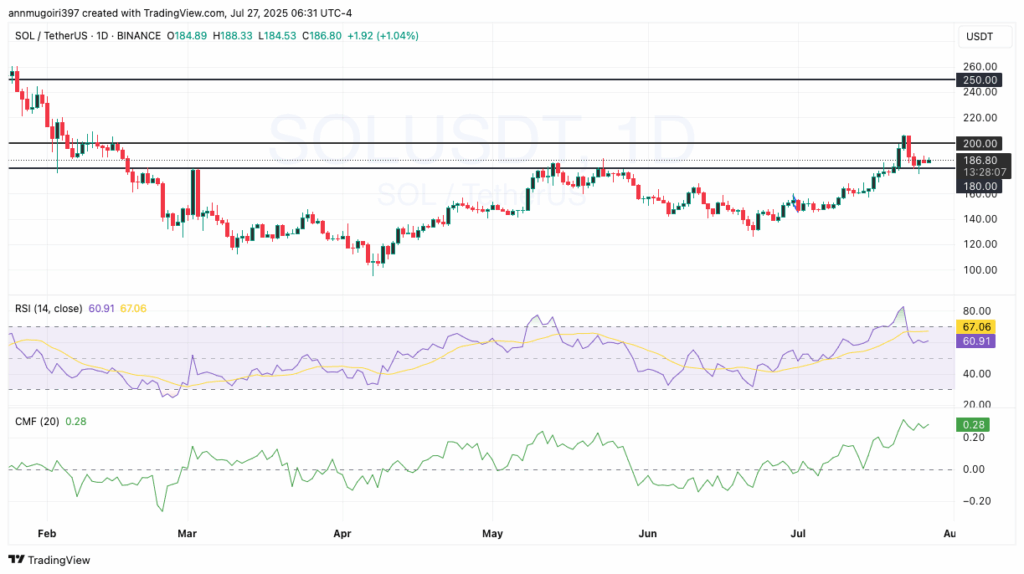This screenshot has width=1024, height=574.
Task: Click the Apr label on the time axis
Action: [x=342, y=534]
